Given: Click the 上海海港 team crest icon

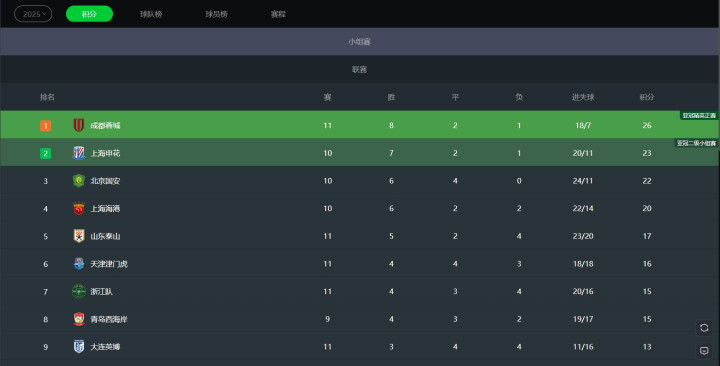Looking at the screenshot, I should [79, 208].
